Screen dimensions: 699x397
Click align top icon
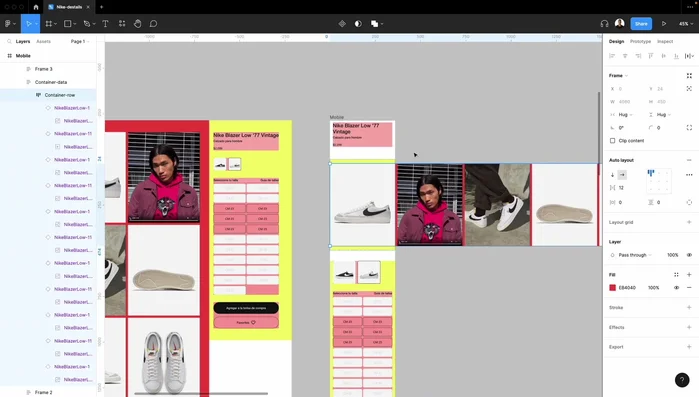[x=651, y=56]
